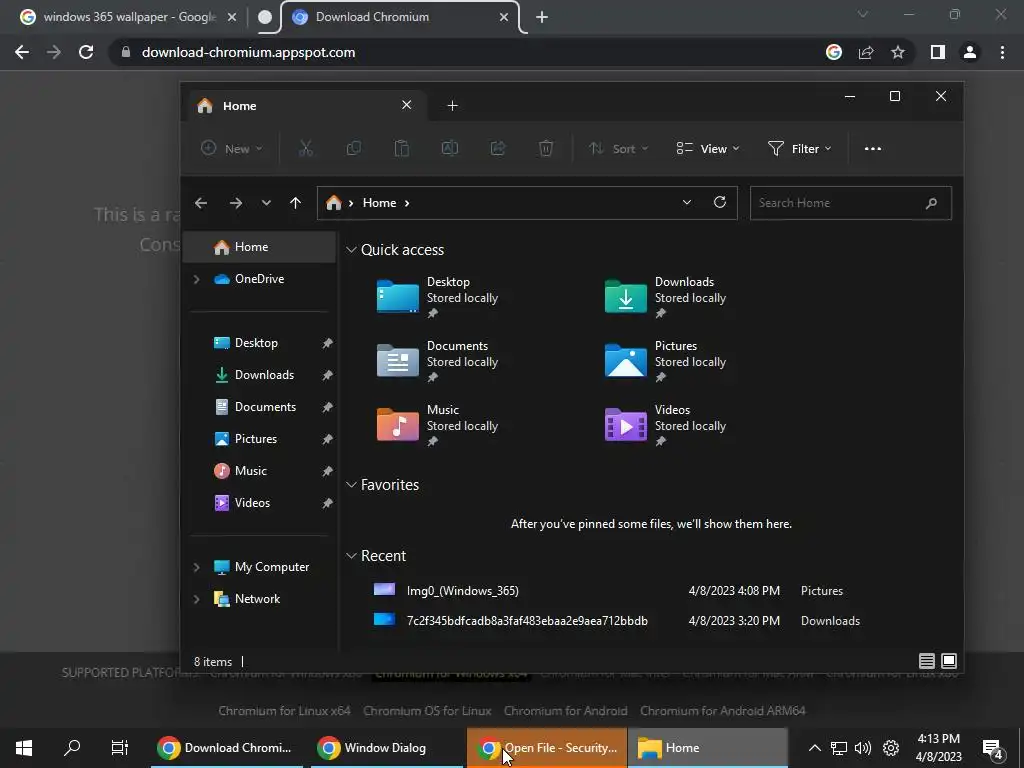This screenshot has width=1024, height=768.
Task: Open the View dropdown
Action: (x=708, y=149)
